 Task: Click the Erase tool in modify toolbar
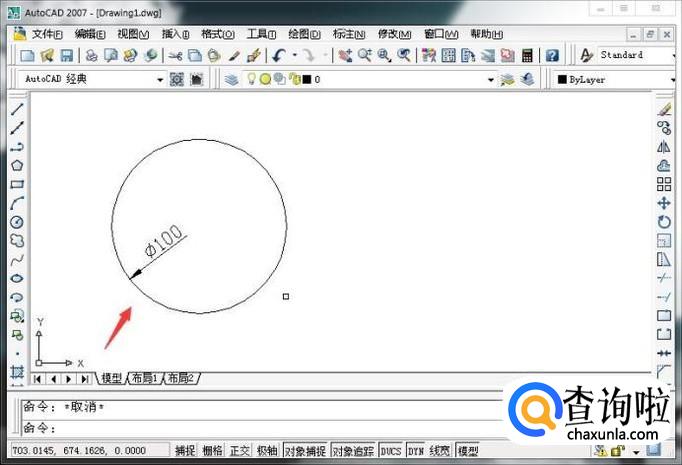pos(664,108)
